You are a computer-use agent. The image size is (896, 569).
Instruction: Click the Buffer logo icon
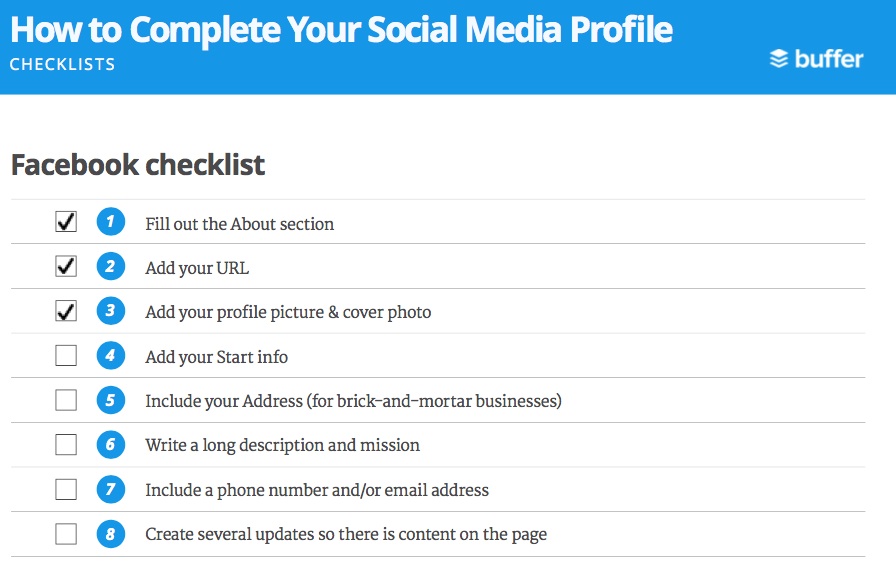(779, 58)
